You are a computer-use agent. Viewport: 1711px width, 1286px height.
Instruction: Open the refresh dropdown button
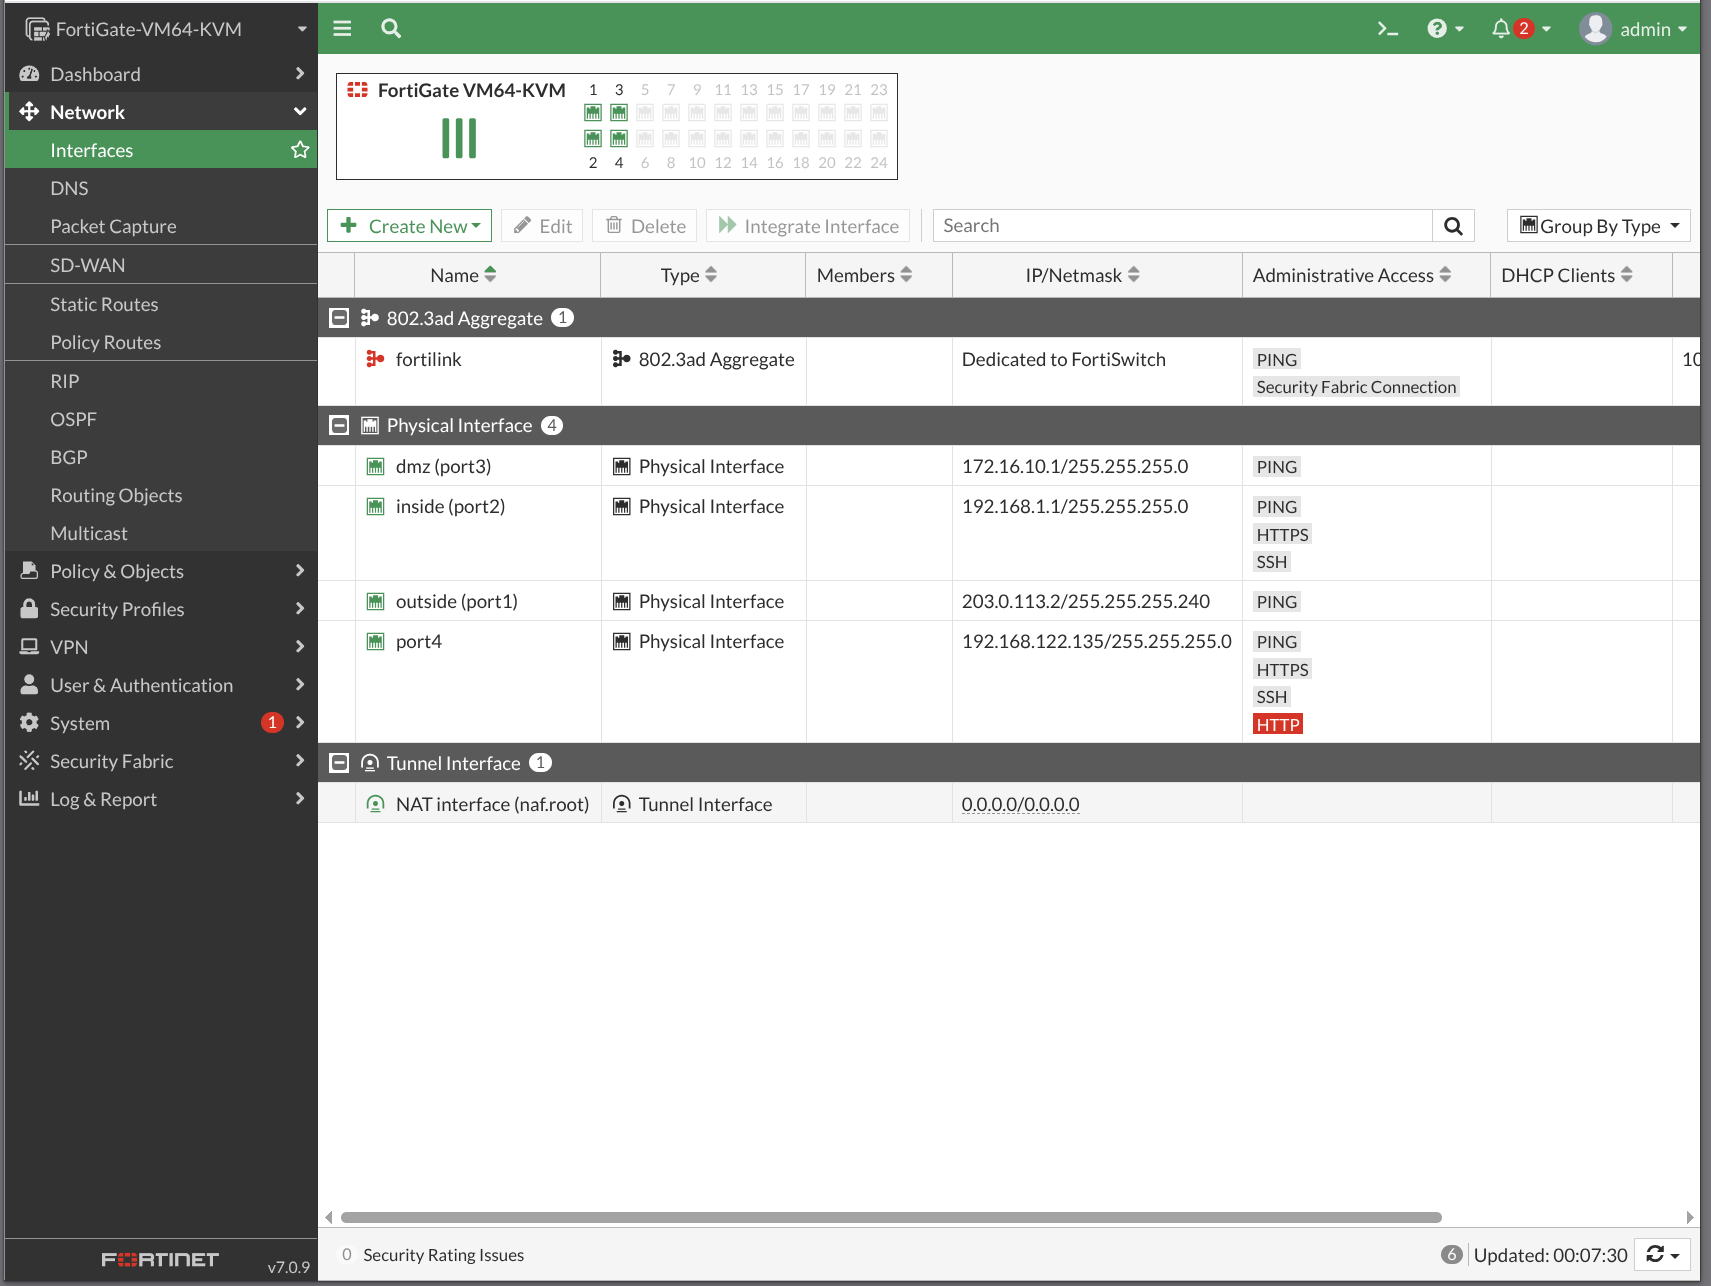coord(1662,1254)
